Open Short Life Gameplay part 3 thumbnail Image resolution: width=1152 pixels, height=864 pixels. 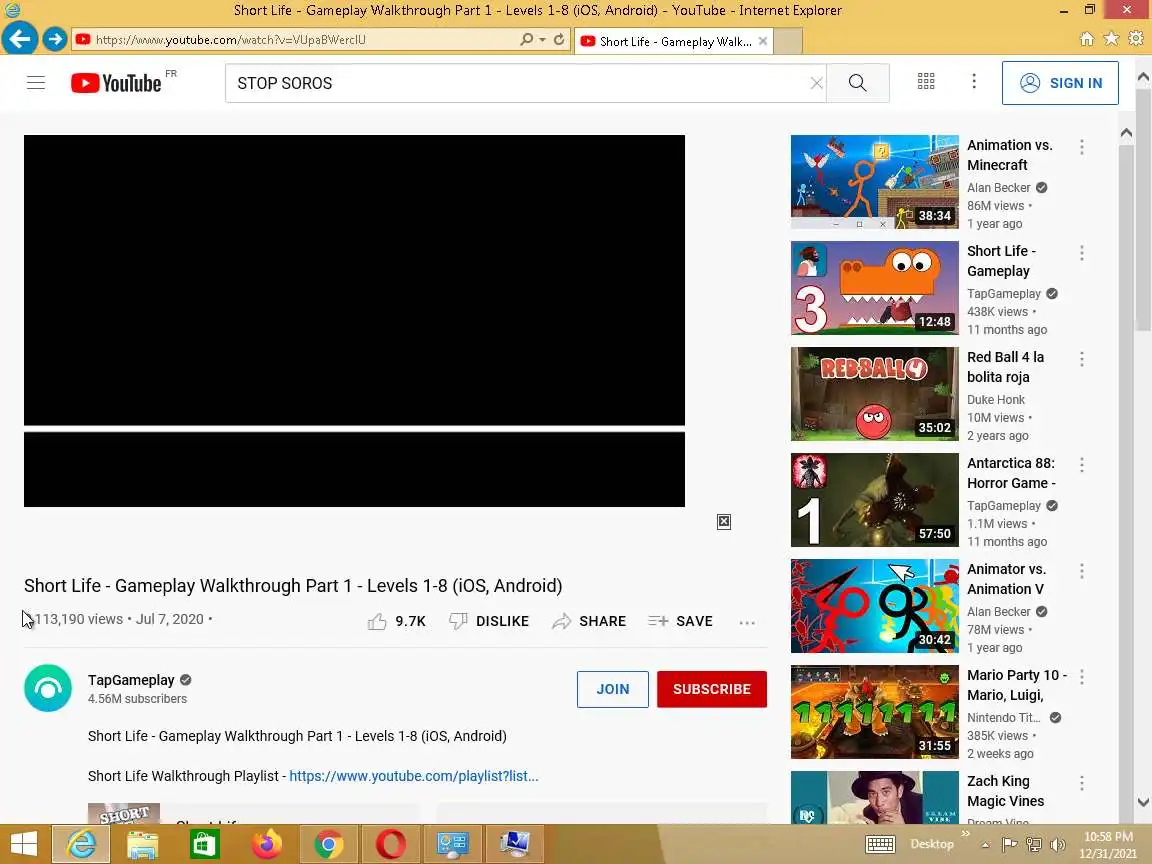(874, 288)
